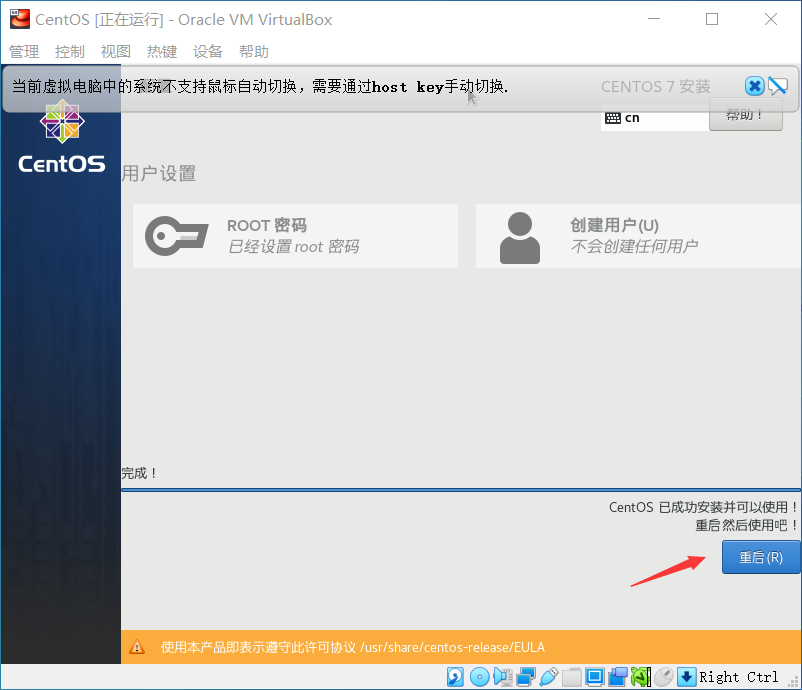The width and height of the screenshot is (802, 690).
Task: Click the 帮助! help button
Action: pyautogui.click(x=745, y=115)
